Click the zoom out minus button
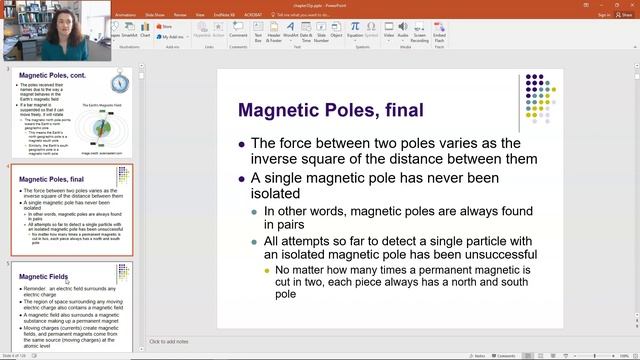 point(575,356)
